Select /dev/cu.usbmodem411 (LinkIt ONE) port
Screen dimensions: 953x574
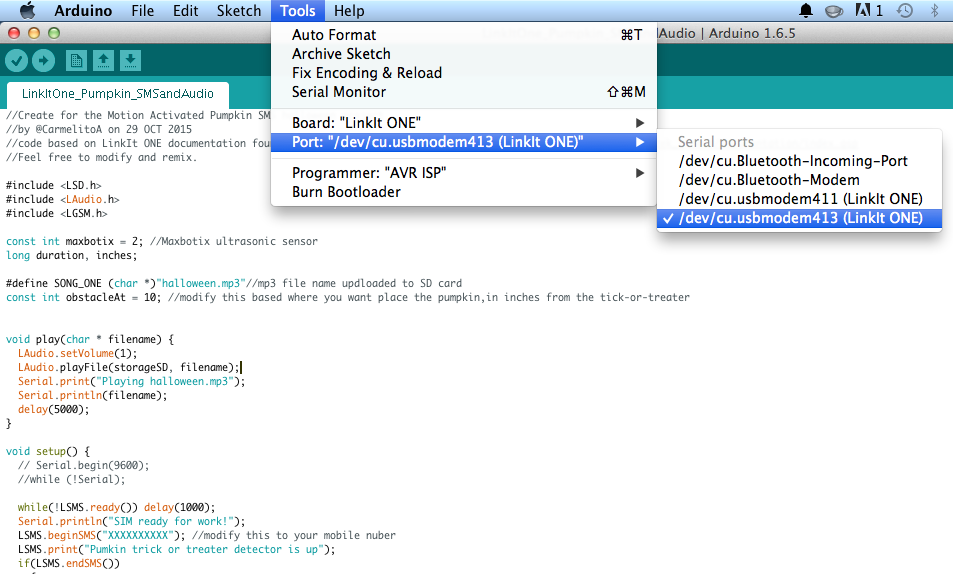pos(799,199)
